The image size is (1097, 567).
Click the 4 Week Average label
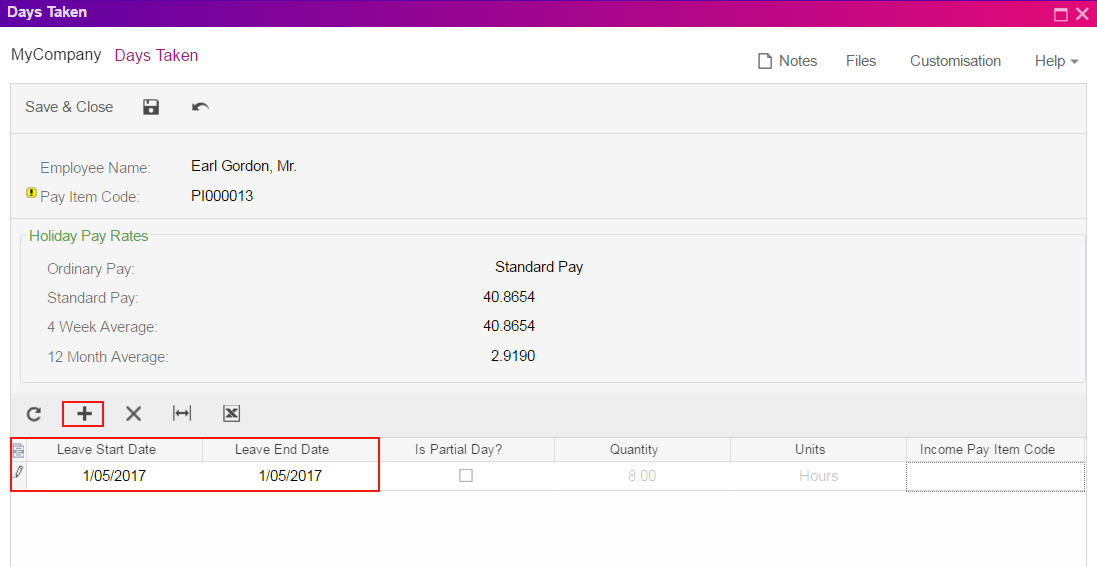[x=102, y=328]
